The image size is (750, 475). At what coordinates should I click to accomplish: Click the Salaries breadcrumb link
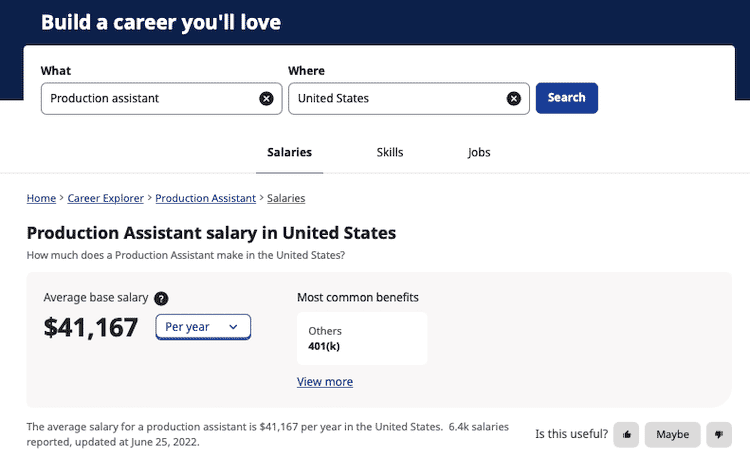click(286, 199)
